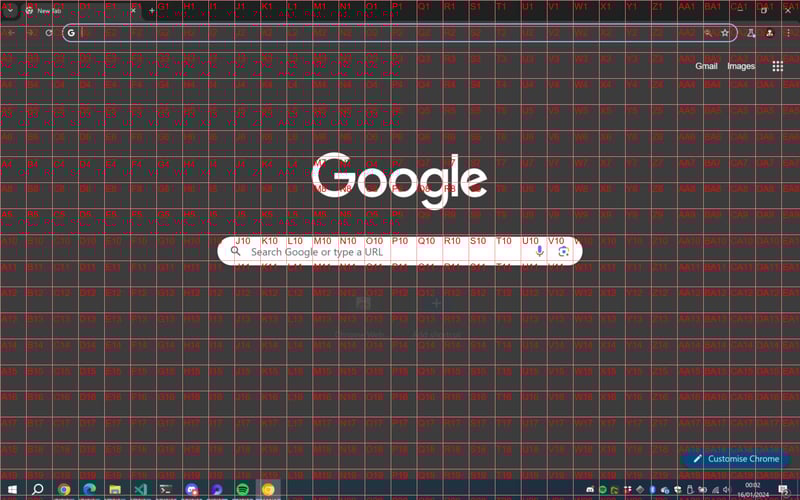Open the Chrome profile avatar

point(769,33)
